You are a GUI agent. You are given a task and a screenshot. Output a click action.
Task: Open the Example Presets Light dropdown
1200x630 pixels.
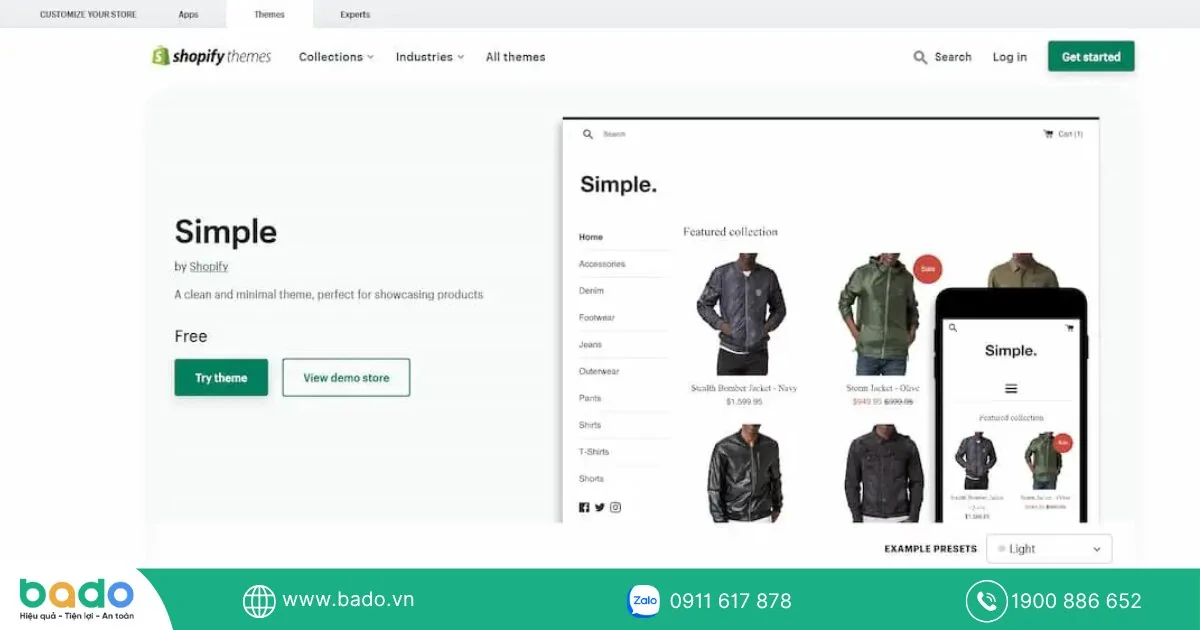click(1049, 549)
